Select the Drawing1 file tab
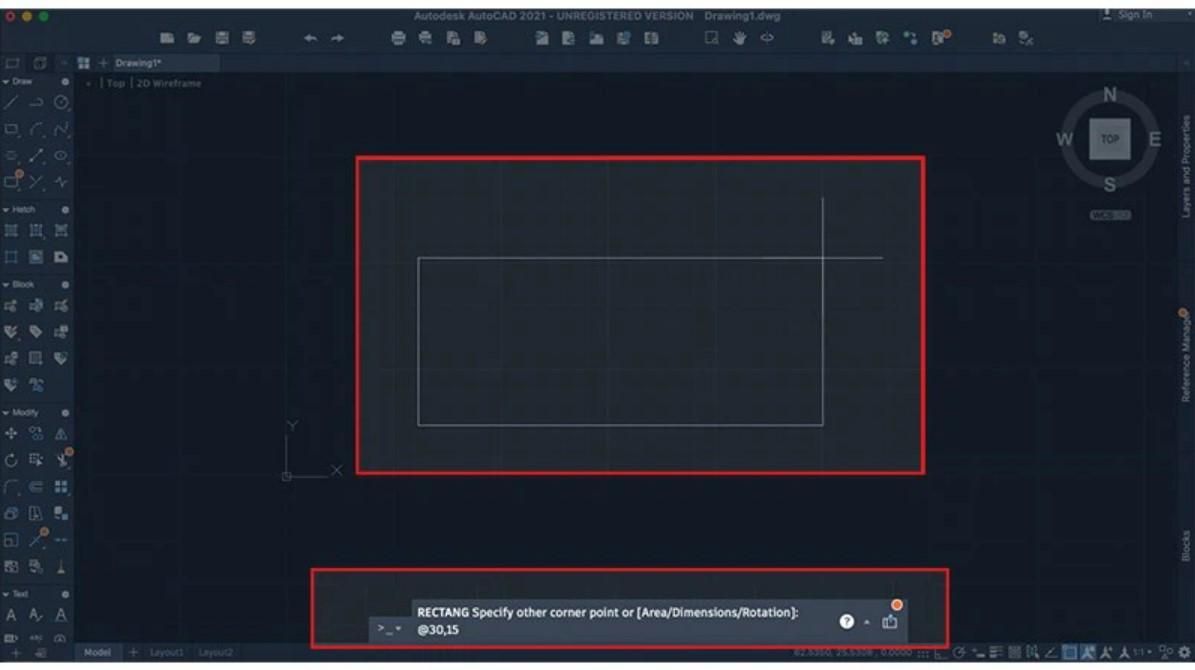Image resolution: width=1195 pixels, height=670 pixels. 138,63
